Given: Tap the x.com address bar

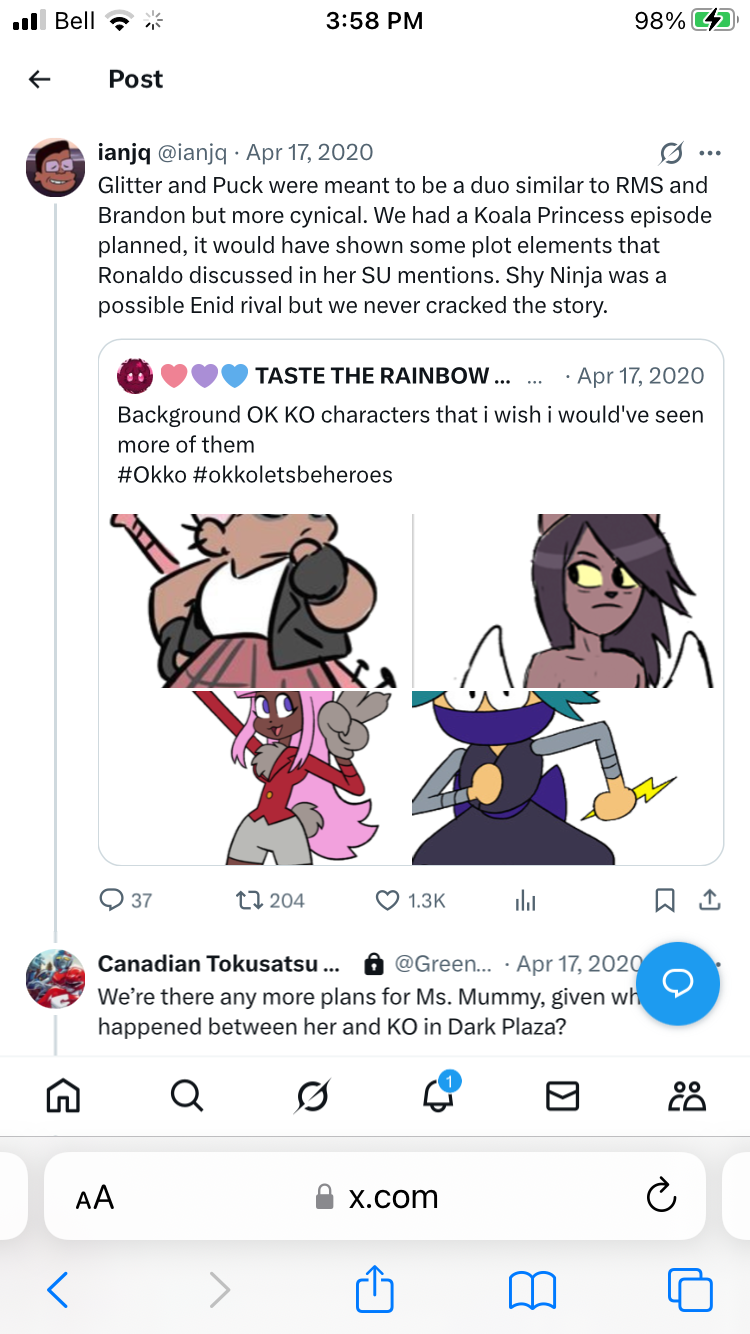Looking at the screenshot, I should (375, 1197).
